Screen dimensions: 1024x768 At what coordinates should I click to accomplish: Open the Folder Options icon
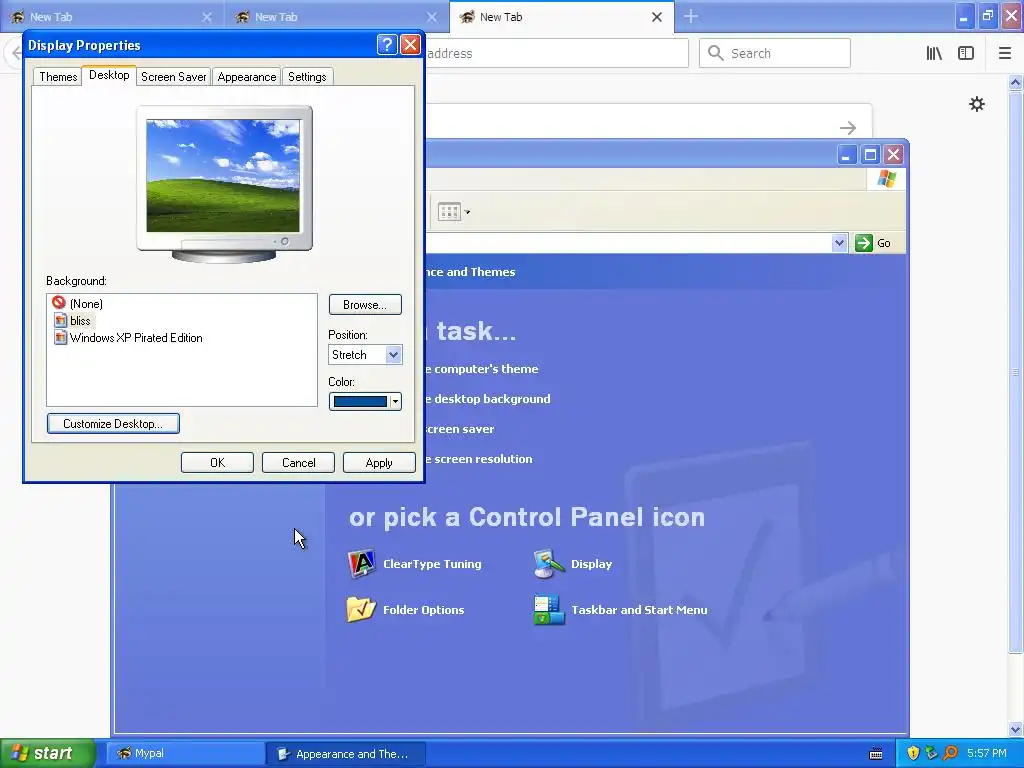pyautogui.click(x=361, y=609)
